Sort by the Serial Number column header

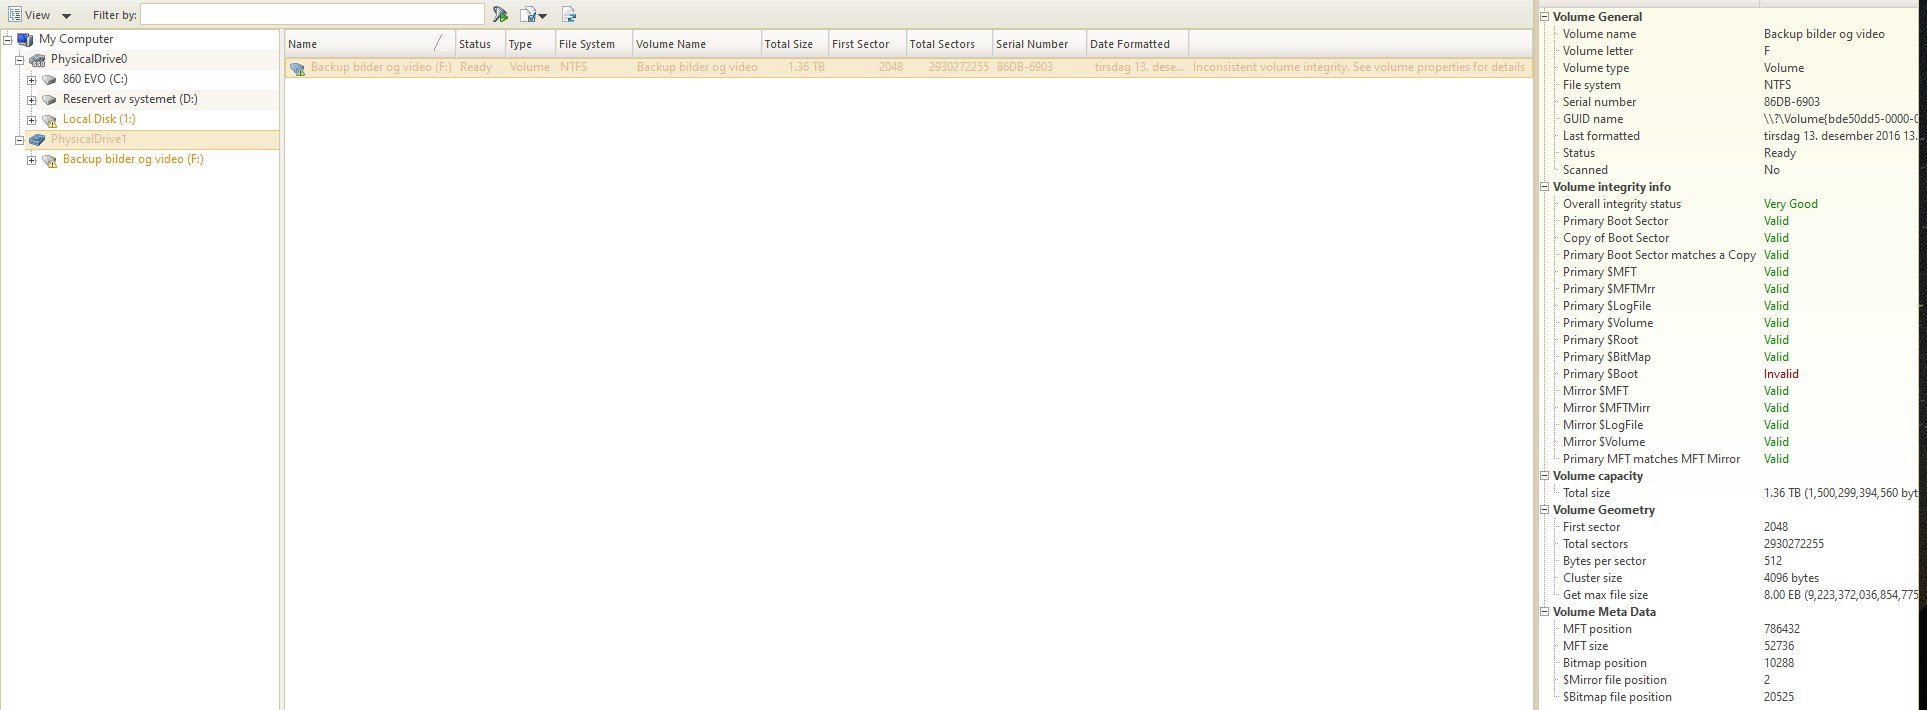[x=1039, y=44]
